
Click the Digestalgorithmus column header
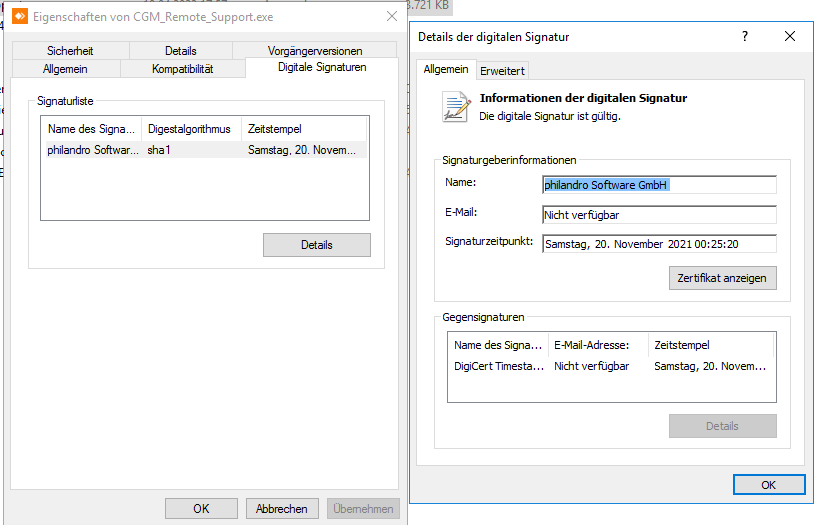point(189,129)
